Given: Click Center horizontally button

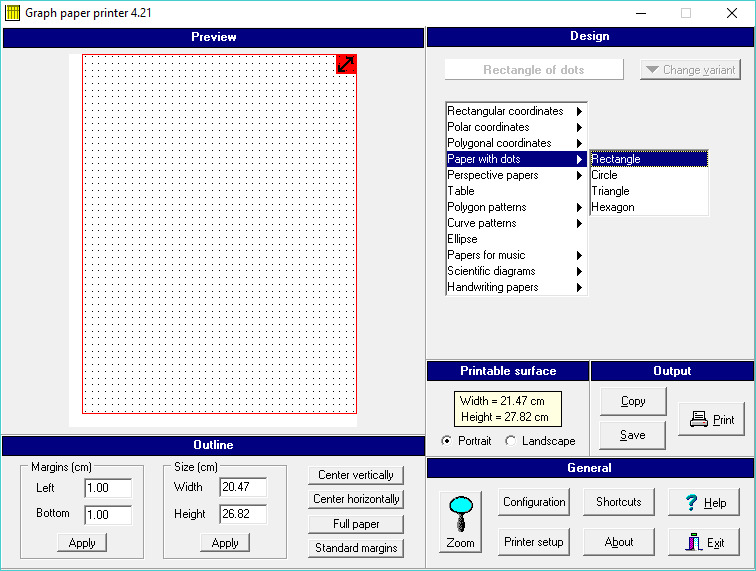Looking at the screenshot, I should pos(356,499).
